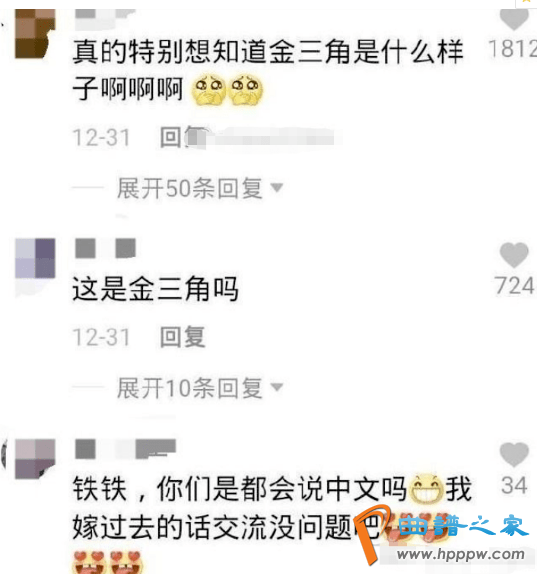
Task: Select comment text 这是金三角吗
Action: point(156,289)
